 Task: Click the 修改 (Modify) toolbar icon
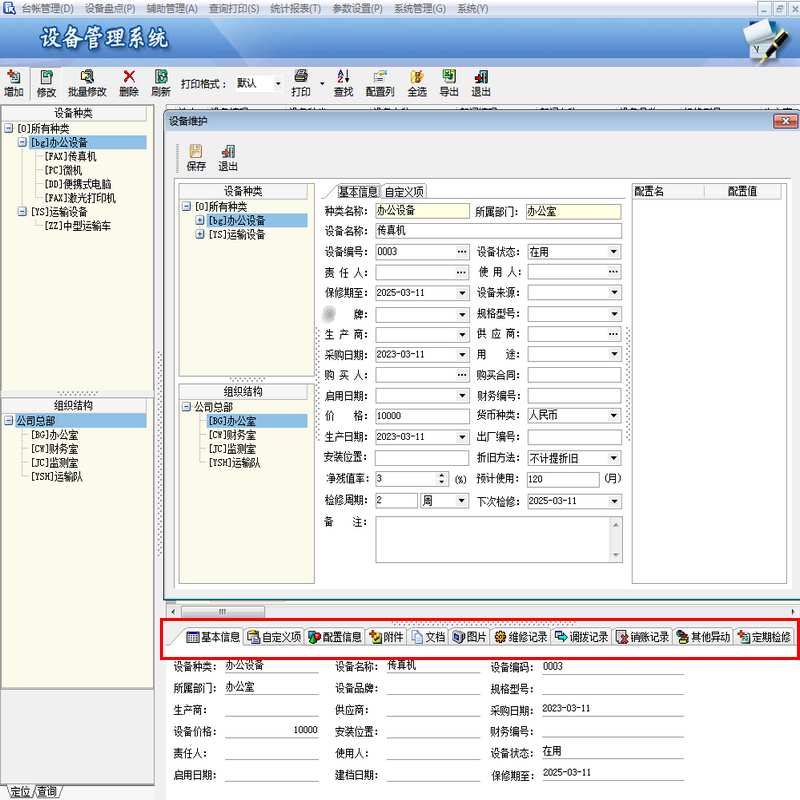(46, 83)
